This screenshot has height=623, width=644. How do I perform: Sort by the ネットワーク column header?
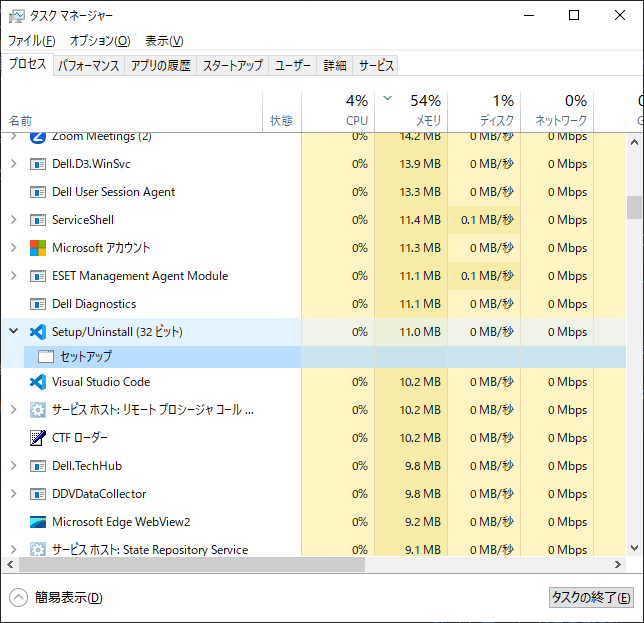click(557, 112)
